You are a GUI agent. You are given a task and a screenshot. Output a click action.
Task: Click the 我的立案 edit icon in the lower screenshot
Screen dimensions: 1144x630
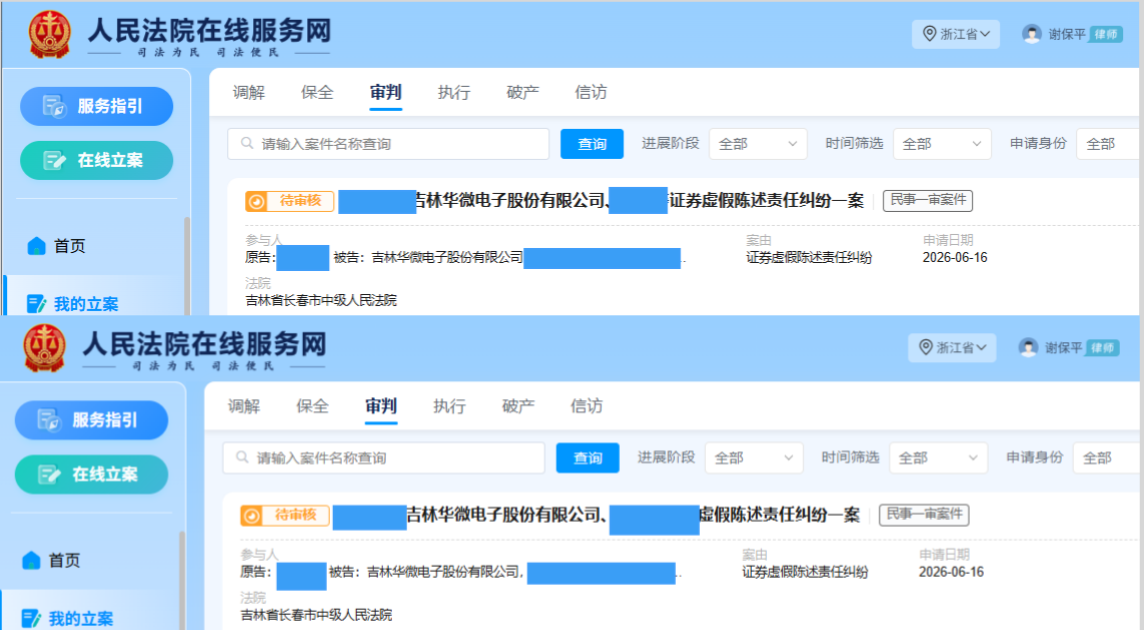[31, 618]
